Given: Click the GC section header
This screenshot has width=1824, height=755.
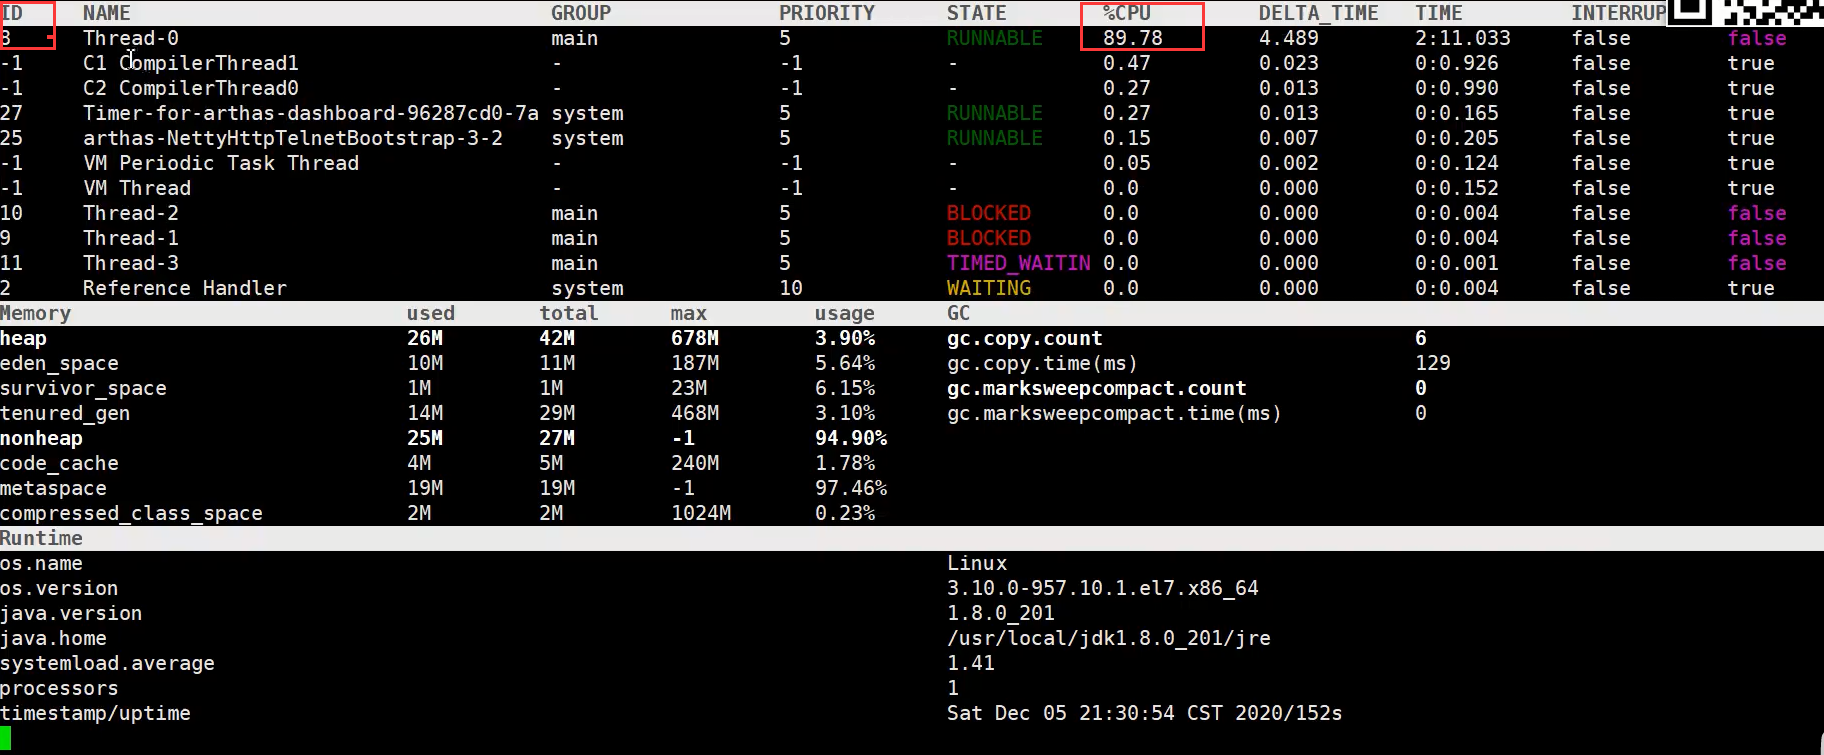Looking at the screenshot, I should tap(958, 313).
